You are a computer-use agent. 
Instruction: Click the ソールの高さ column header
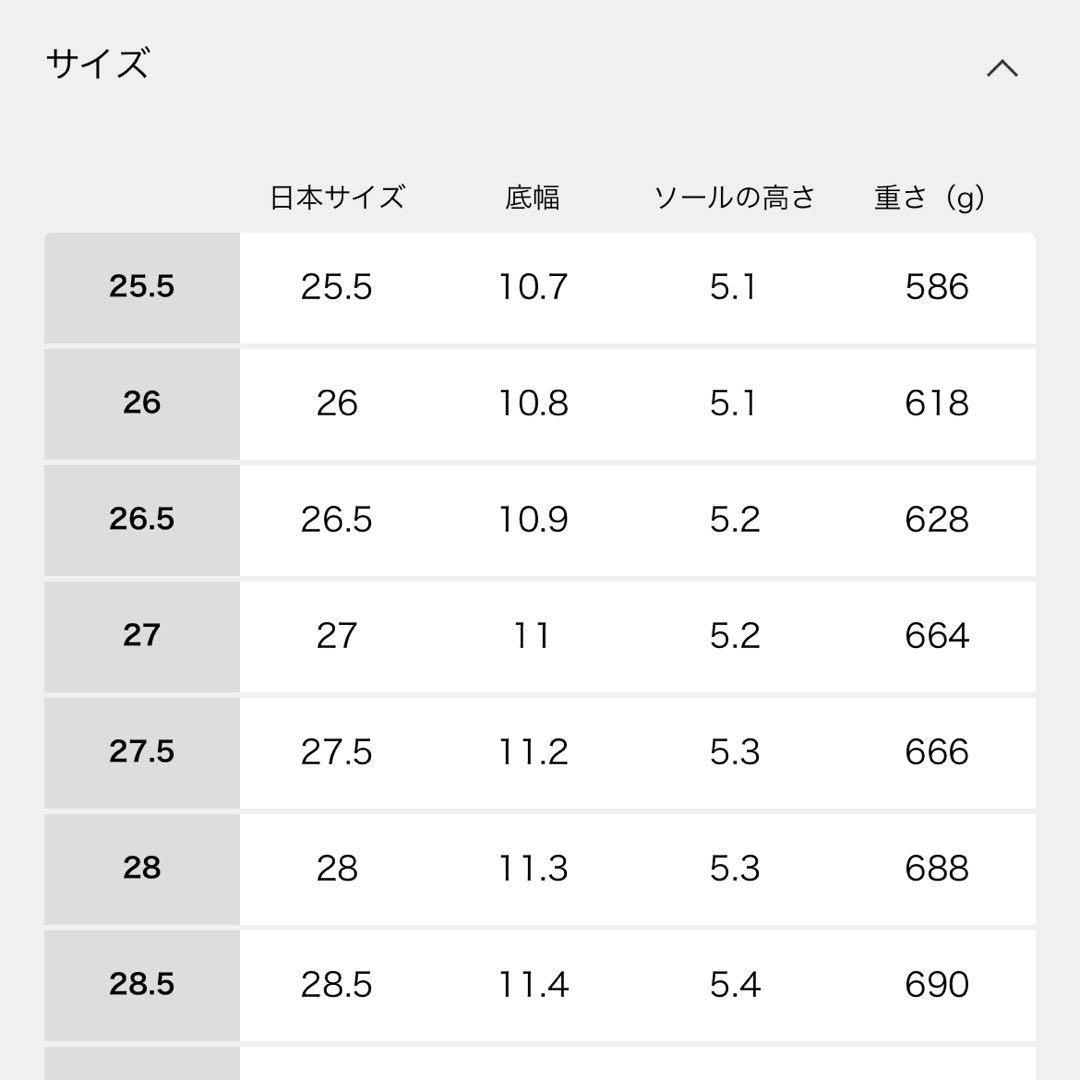pos(735,197)
